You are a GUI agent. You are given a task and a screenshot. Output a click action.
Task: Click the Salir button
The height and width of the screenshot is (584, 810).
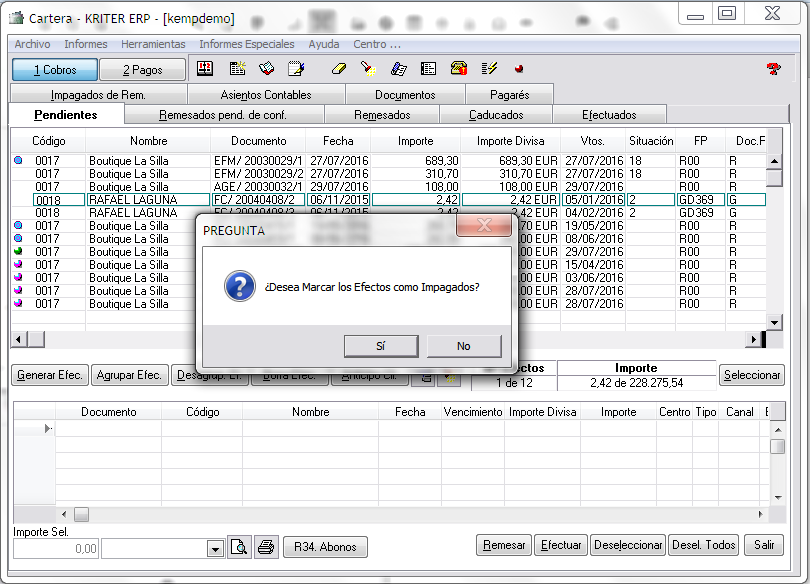[764, 545]
